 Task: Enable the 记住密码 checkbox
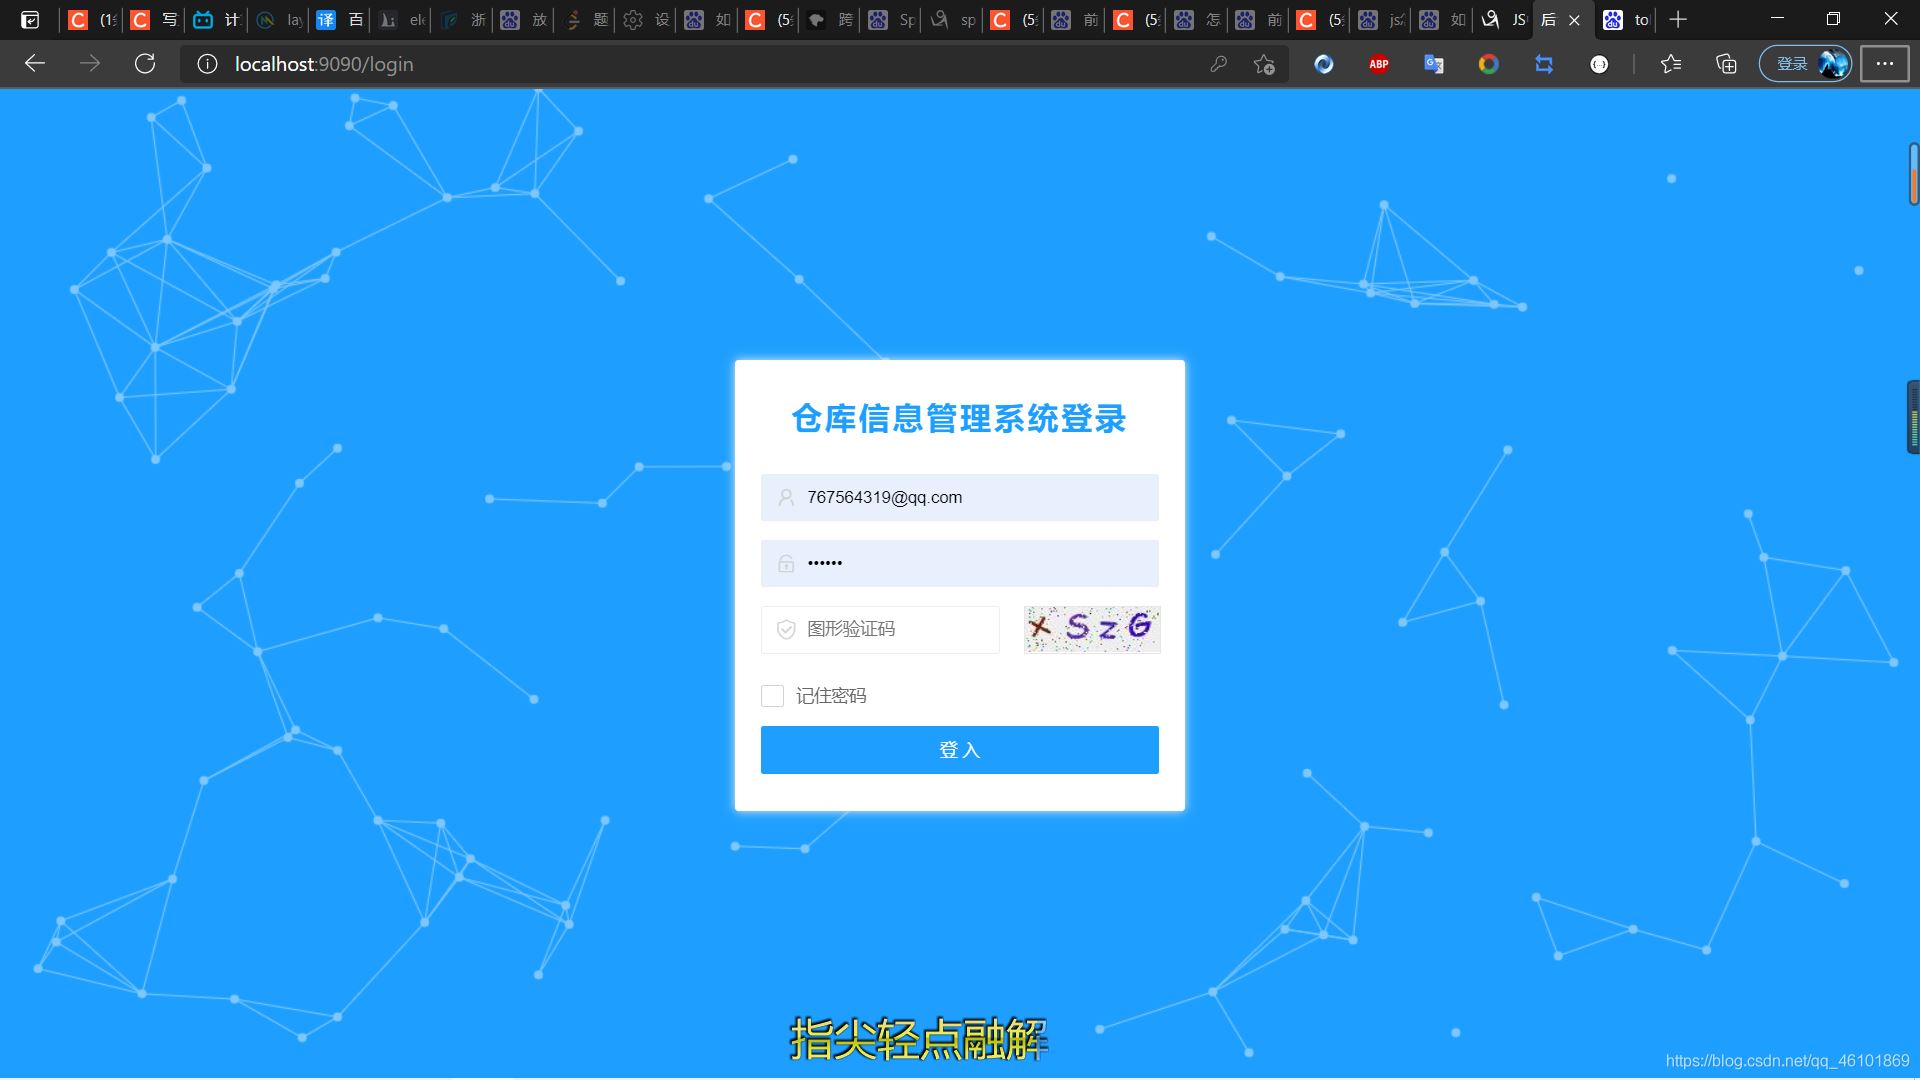coord(771,695)
